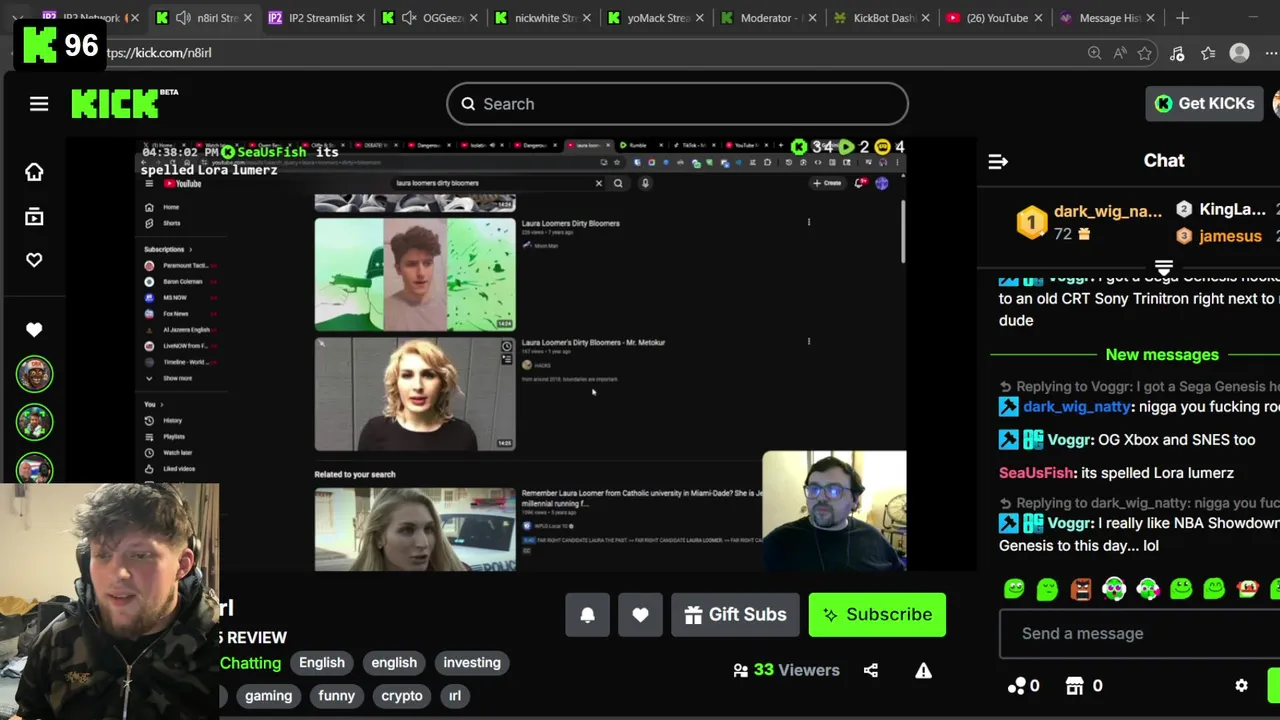Switch to the OGGeez browser tab
Image resolution: width=1280 pixels, height=720 pixels.
pos(432,18)
